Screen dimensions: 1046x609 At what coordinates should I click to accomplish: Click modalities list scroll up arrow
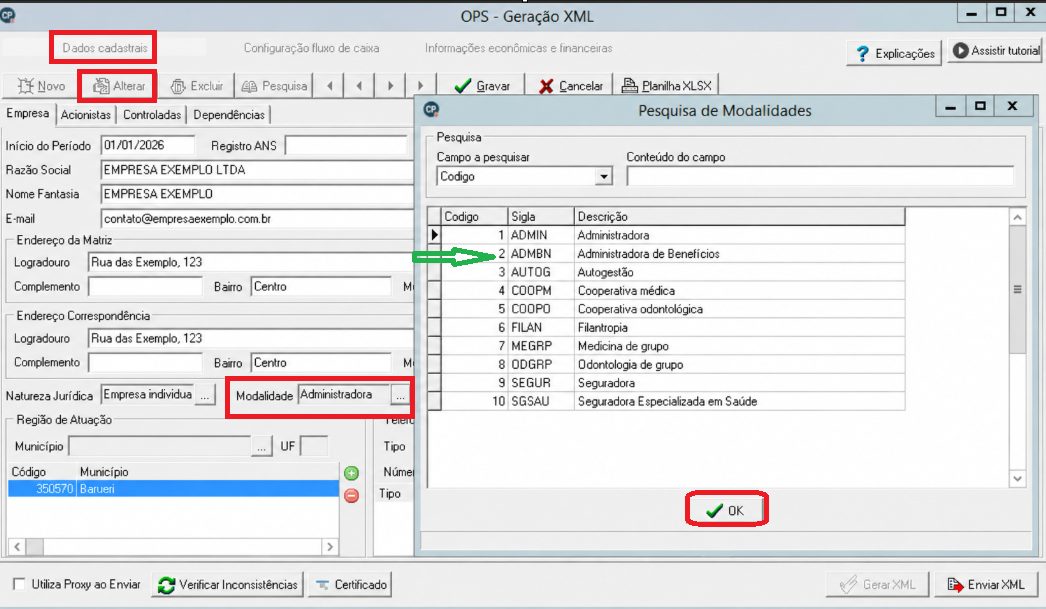pos(1017,217)
